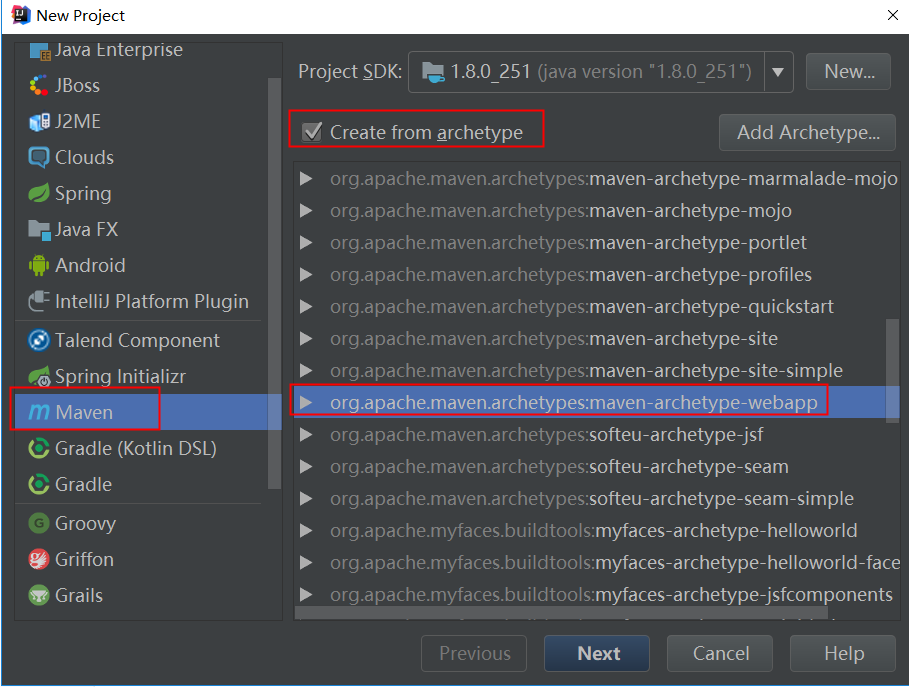Click the IntelliJ IDEA title bar logo
Image resolution: width=909 pixels, height=687 pixels.
coord(21,15)
